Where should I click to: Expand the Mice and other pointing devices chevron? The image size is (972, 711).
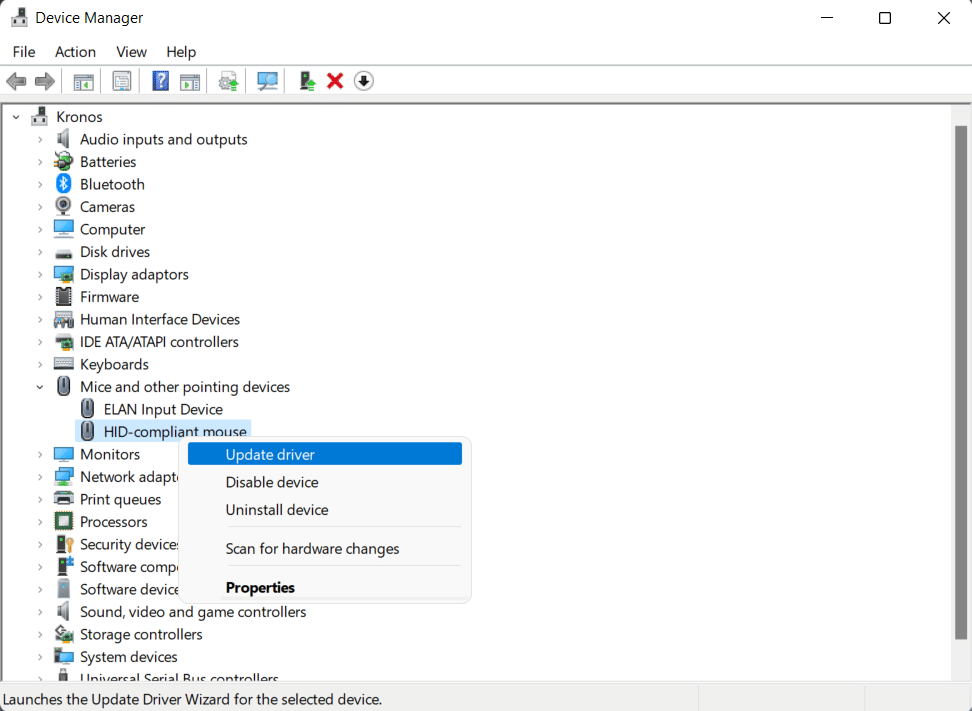(x=40, y=386)
